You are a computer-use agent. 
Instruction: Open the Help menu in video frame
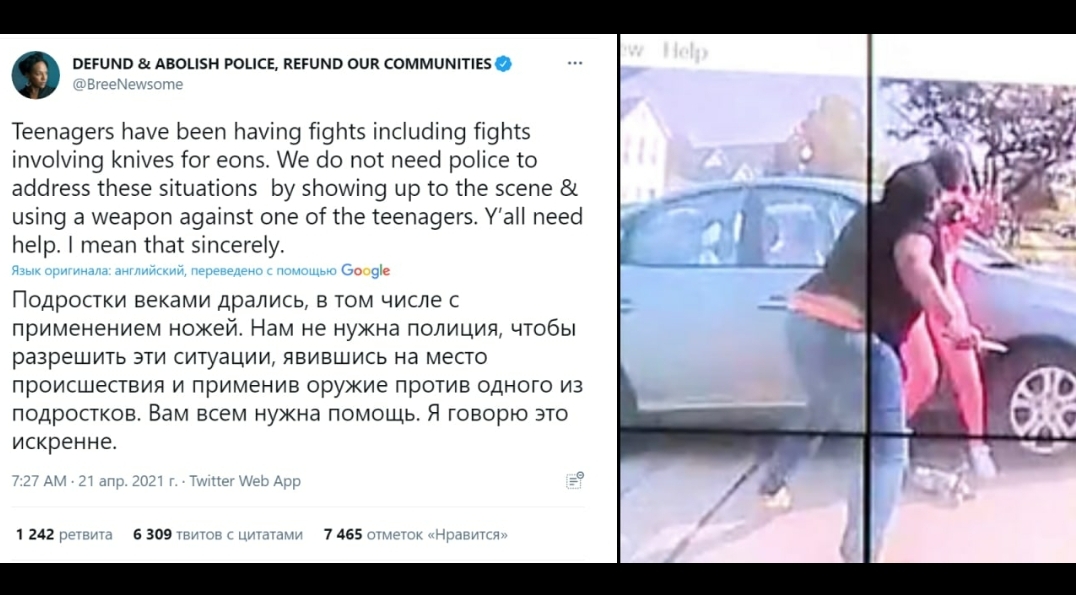[x=685, y=52]
